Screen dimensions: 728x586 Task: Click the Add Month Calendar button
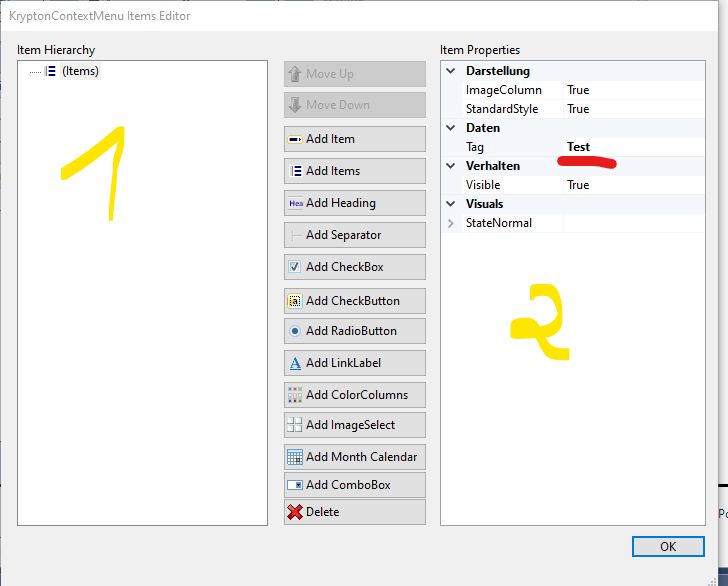click(x=355, y=457)
